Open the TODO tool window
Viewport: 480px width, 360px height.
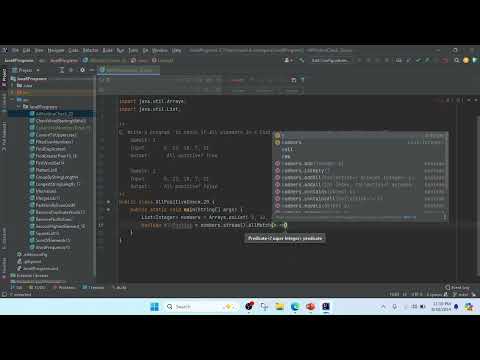(x=37, y=287)
